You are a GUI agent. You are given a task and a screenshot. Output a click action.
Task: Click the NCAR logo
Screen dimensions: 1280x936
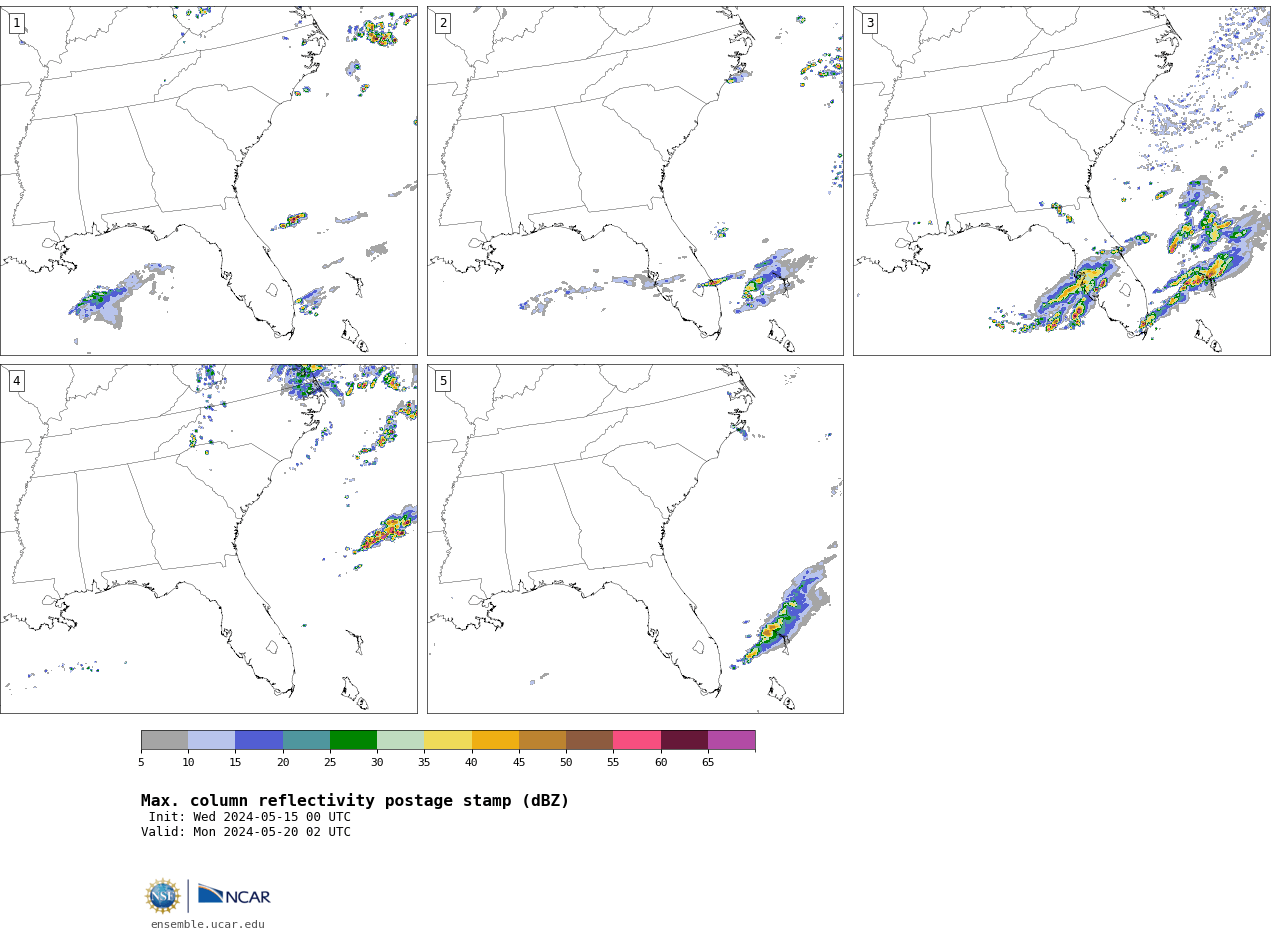(x=234, y=895)
